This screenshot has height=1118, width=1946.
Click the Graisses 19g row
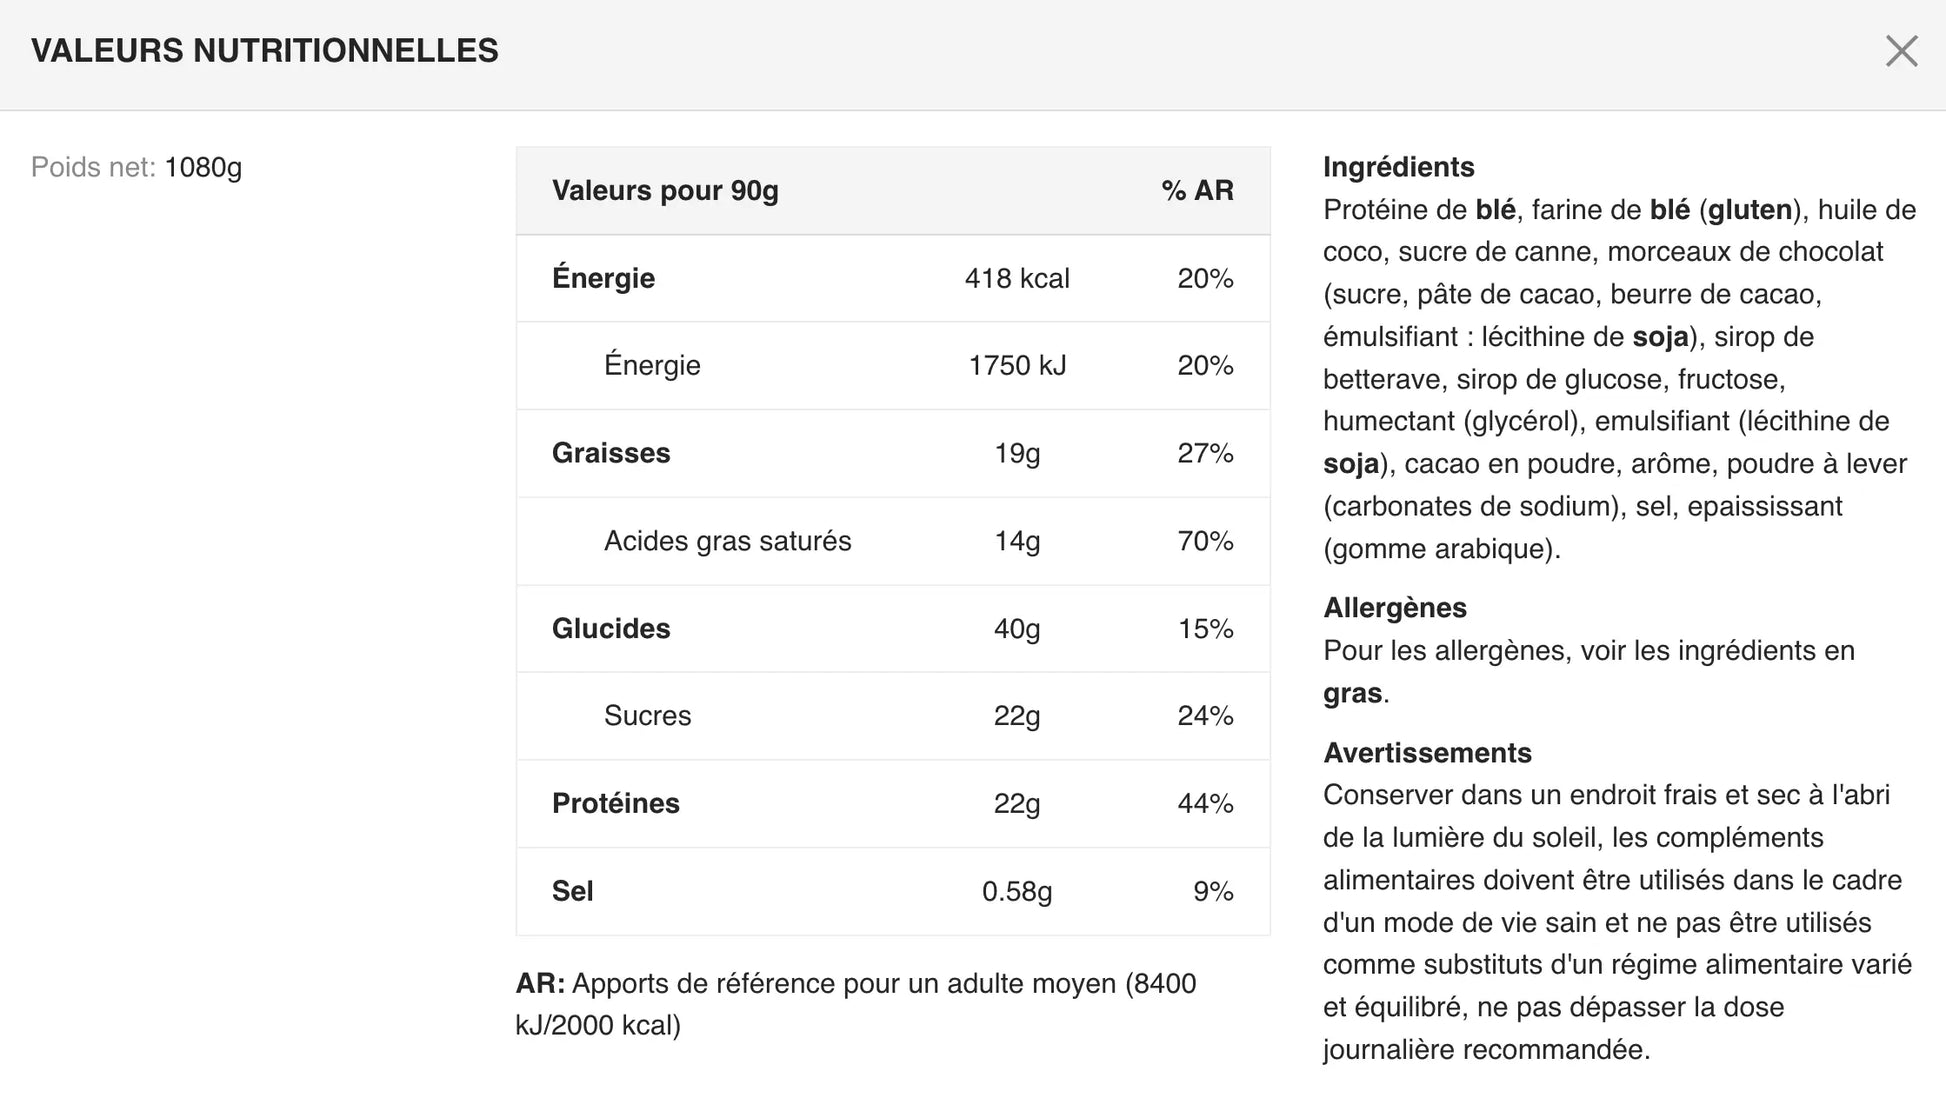tap(893, 453)
